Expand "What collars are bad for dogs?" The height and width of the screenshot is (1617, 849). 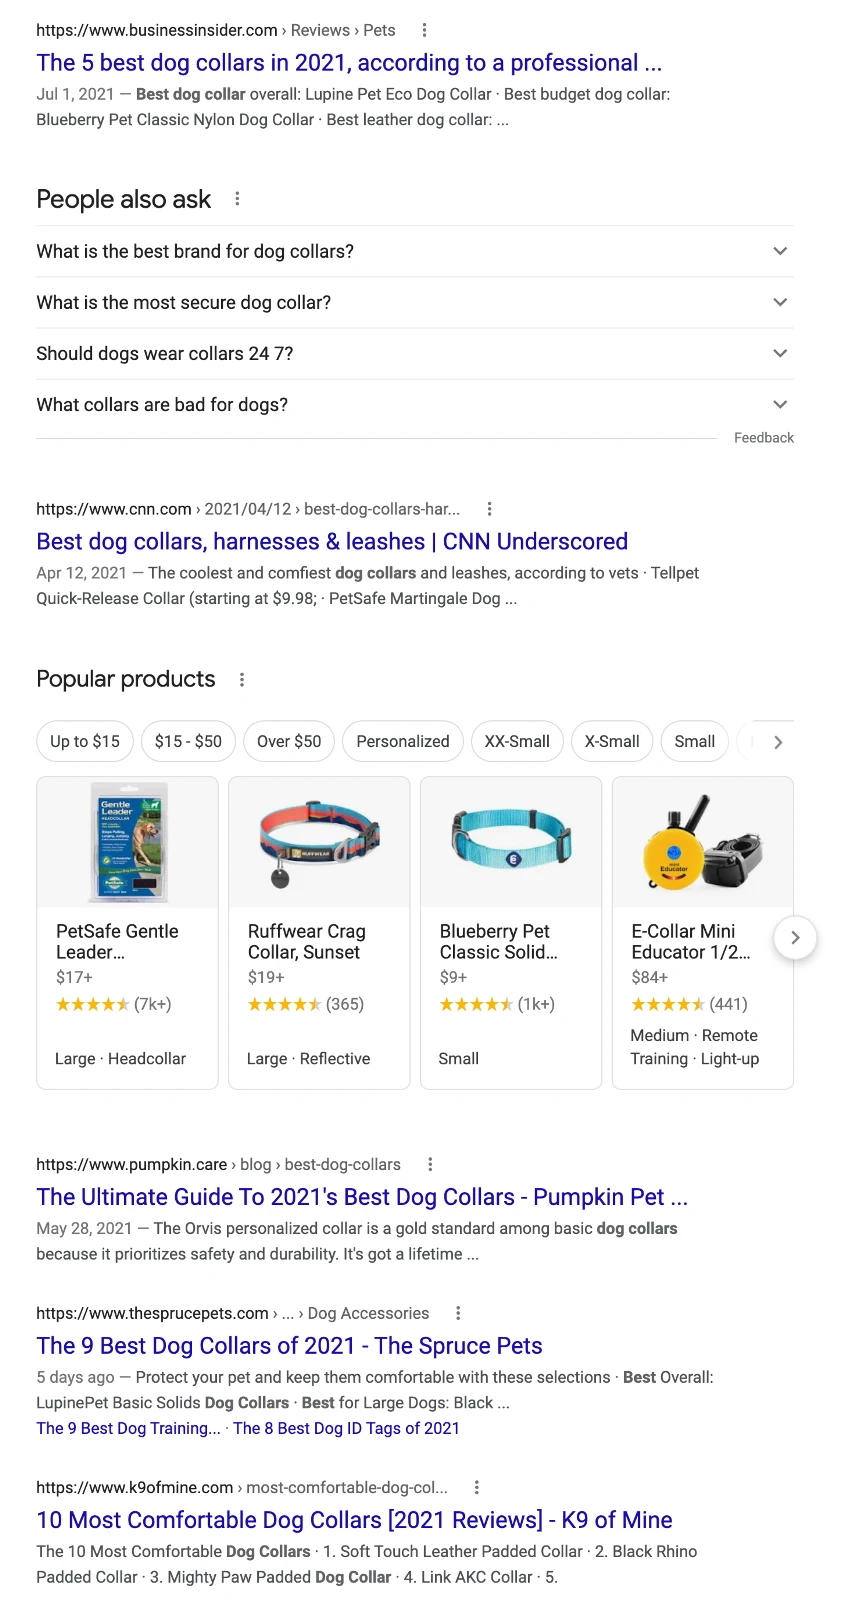point(780,404)
